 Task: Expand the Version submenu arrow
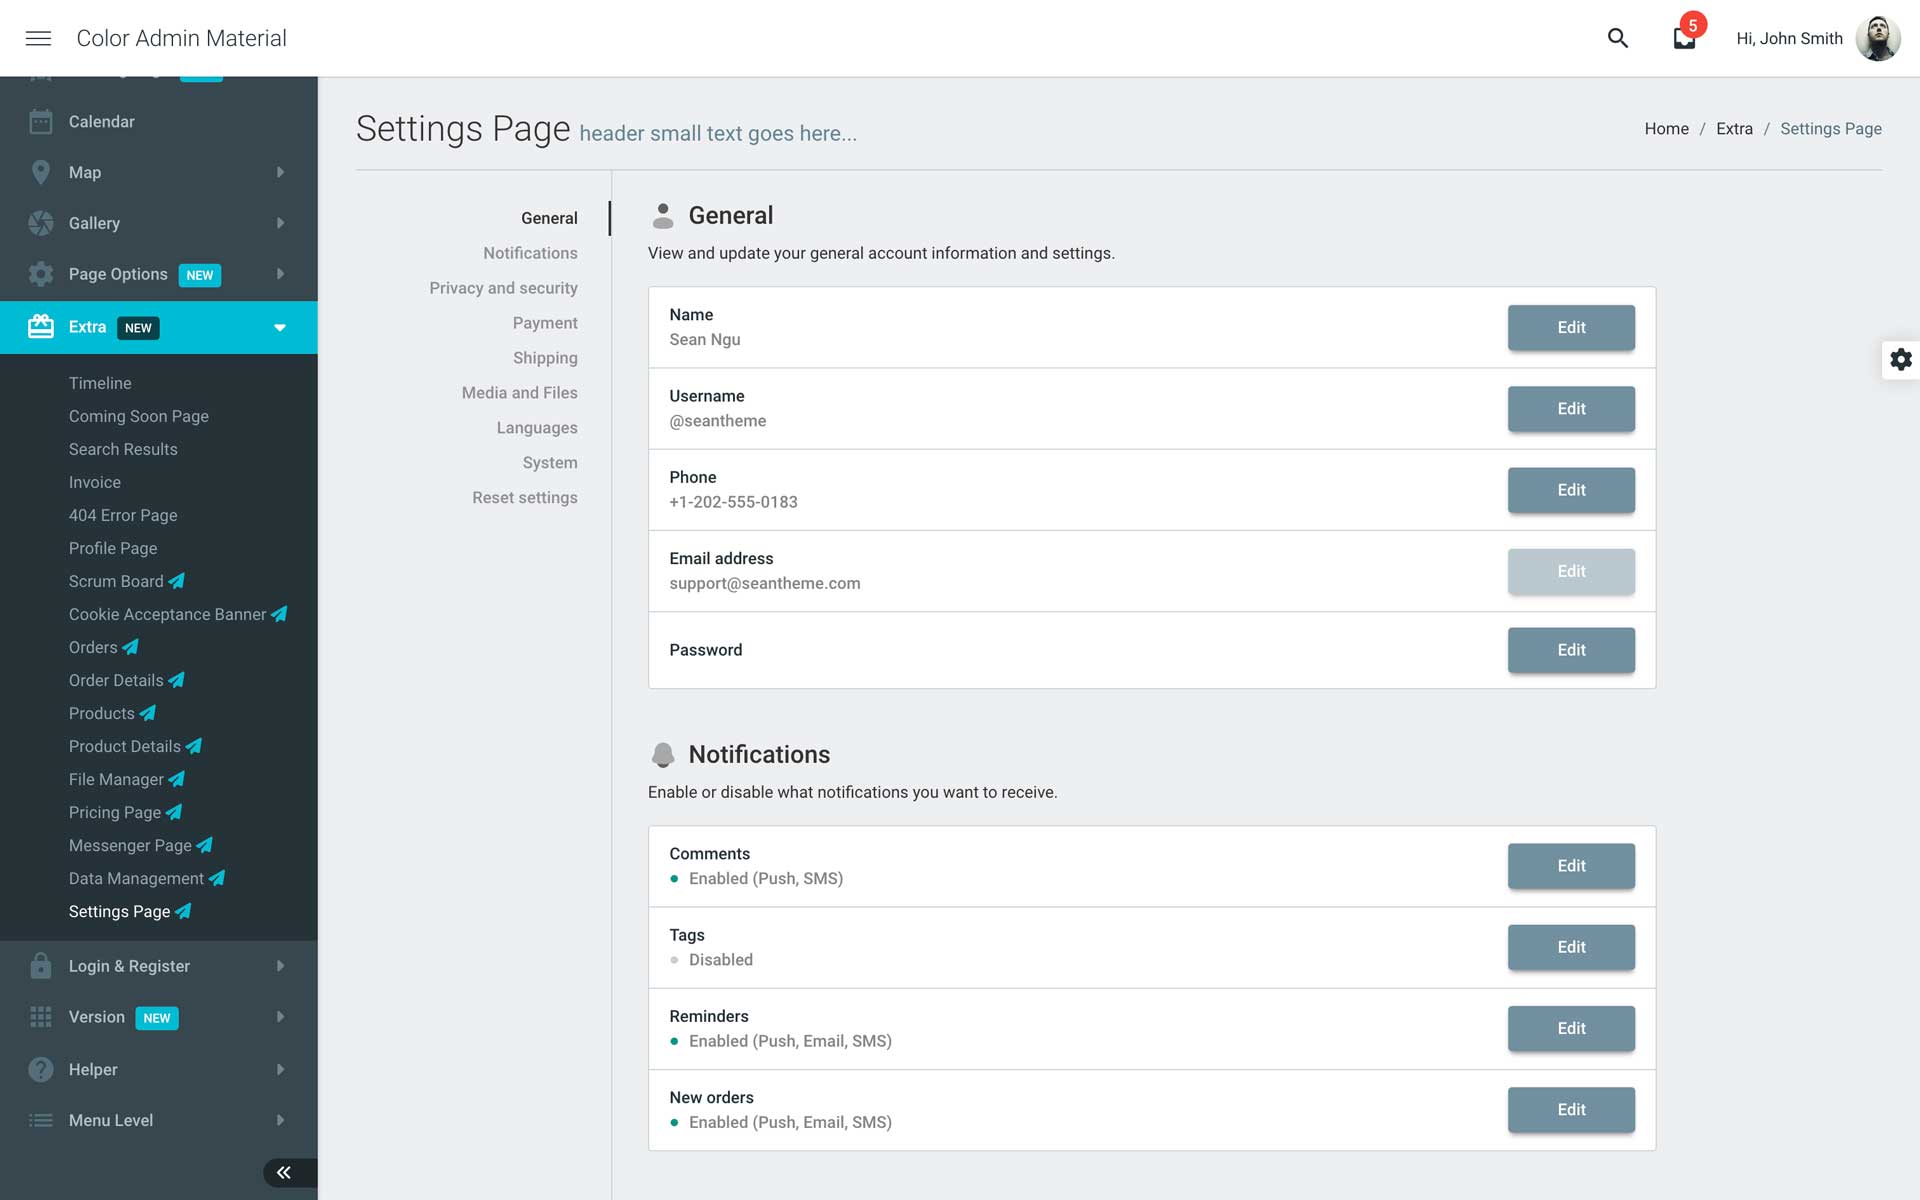click(280, 1017)
